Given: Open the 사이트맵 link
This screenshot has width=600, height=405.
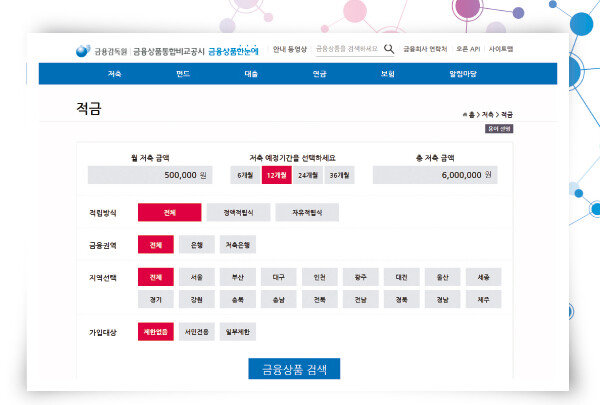Looking at the screenshot, I should [501, 48].
